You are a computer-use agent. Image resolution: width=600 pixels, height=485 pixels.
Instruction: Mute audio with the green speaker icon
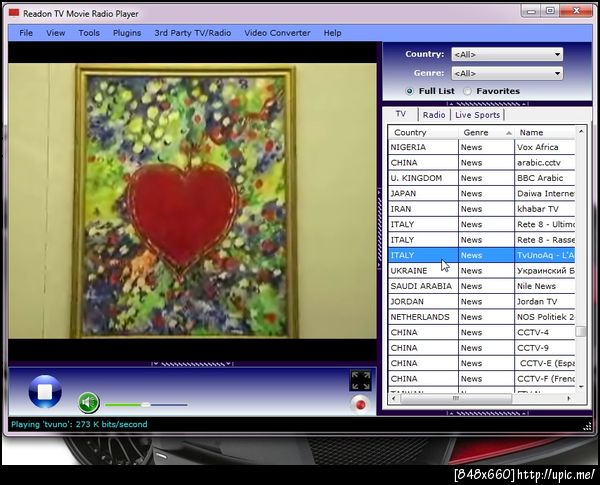coord(89,403)
